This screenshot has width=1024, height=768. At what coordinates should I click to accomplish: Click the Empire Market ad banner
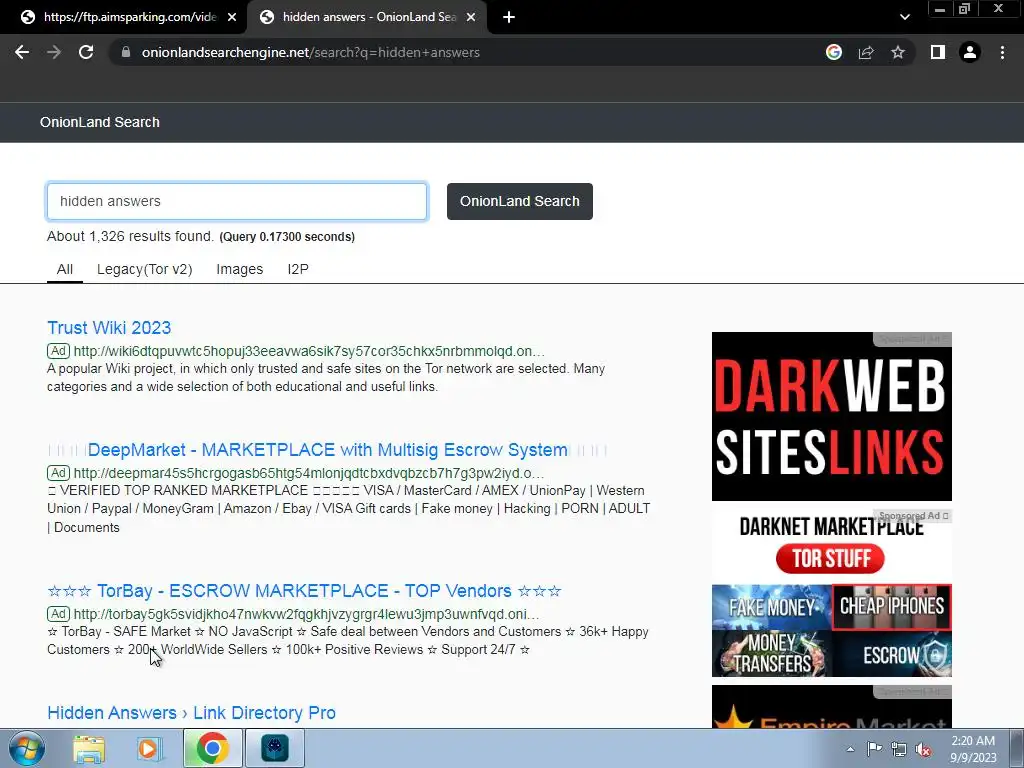click(x=831, y=707)
